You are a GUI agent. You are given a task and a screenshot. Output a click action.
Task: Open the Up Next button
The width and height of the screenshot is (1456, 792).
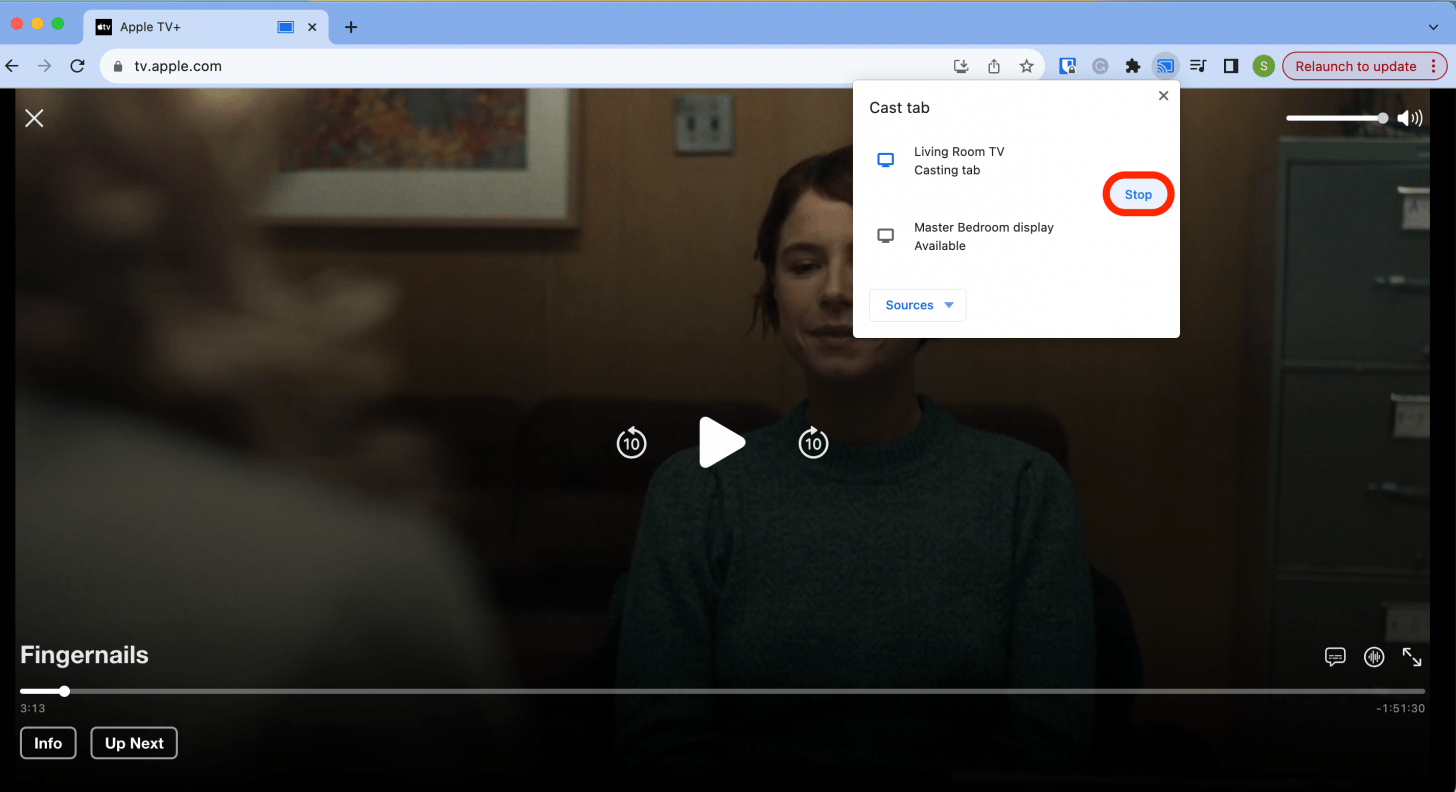coord(134,743)
